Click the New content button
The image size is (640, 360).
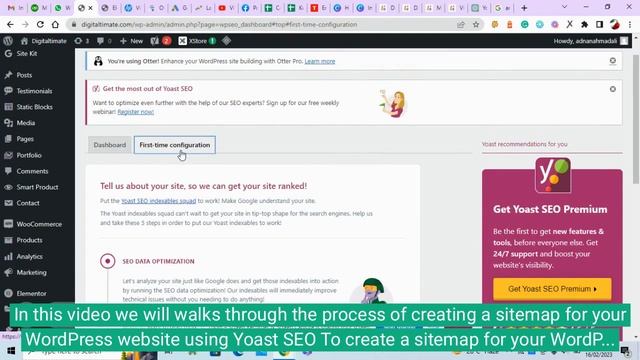pyautogui.click(x=131, y=41)
